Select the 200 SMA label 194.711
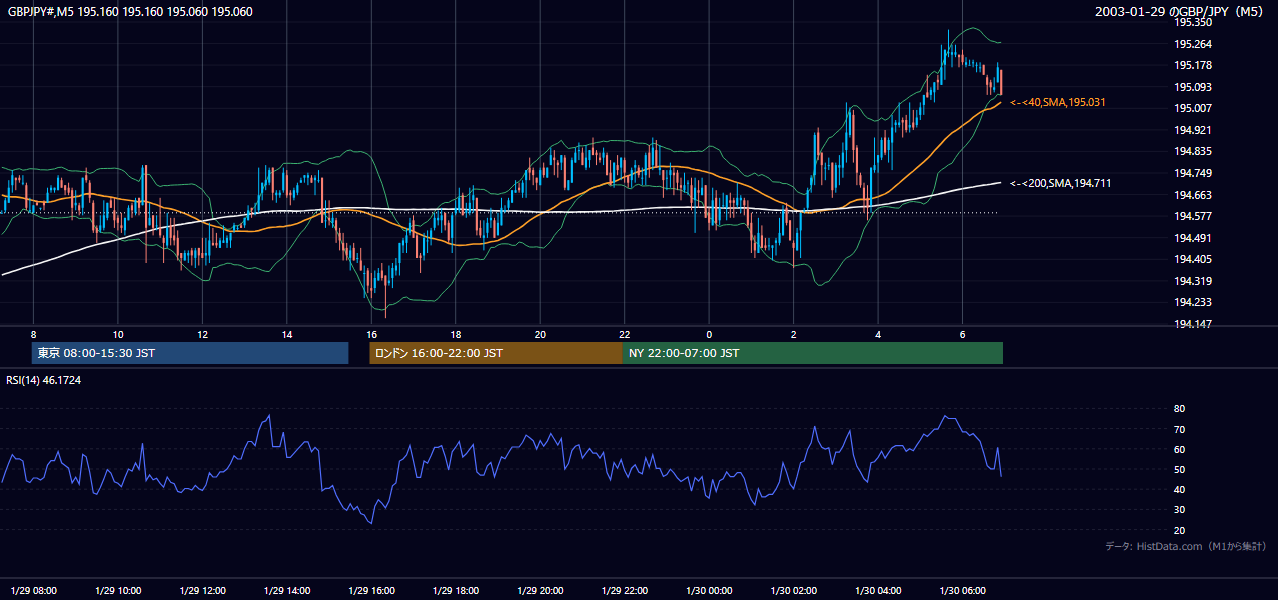This screenshot has height=600, width=1278. tap(1061, 183)
